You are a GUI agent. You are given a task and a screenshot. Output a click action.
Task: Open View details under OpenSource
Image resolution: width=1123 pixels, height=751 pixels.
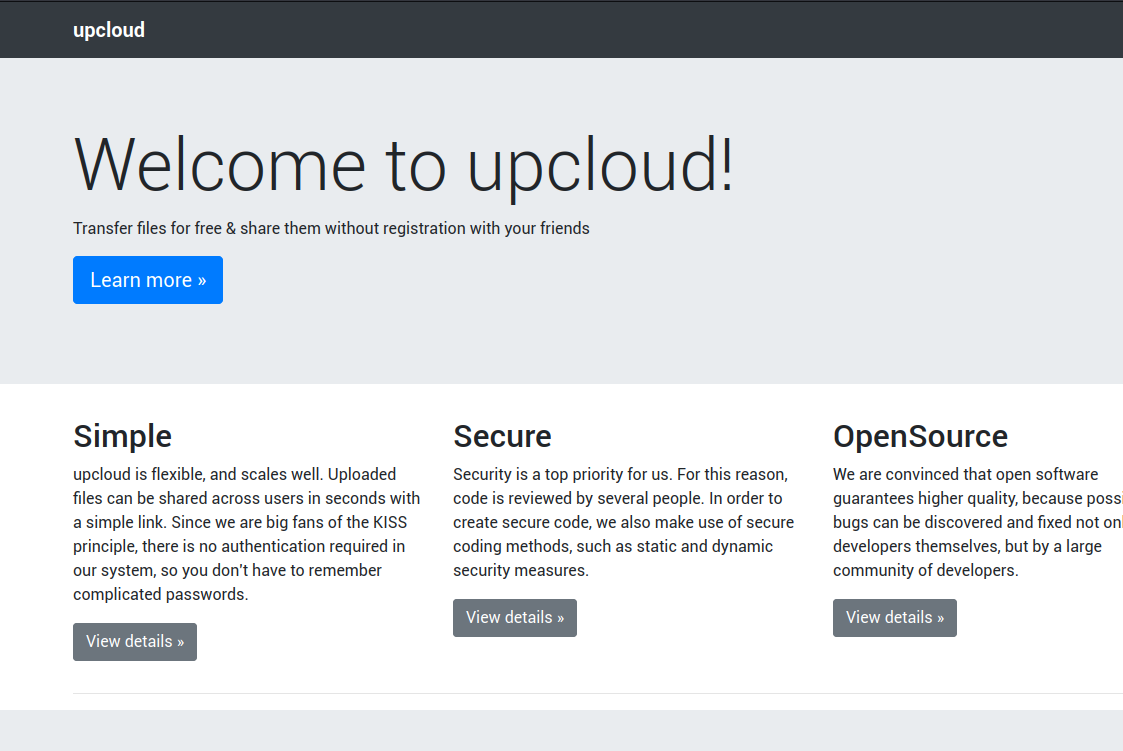tap(895, 618)
